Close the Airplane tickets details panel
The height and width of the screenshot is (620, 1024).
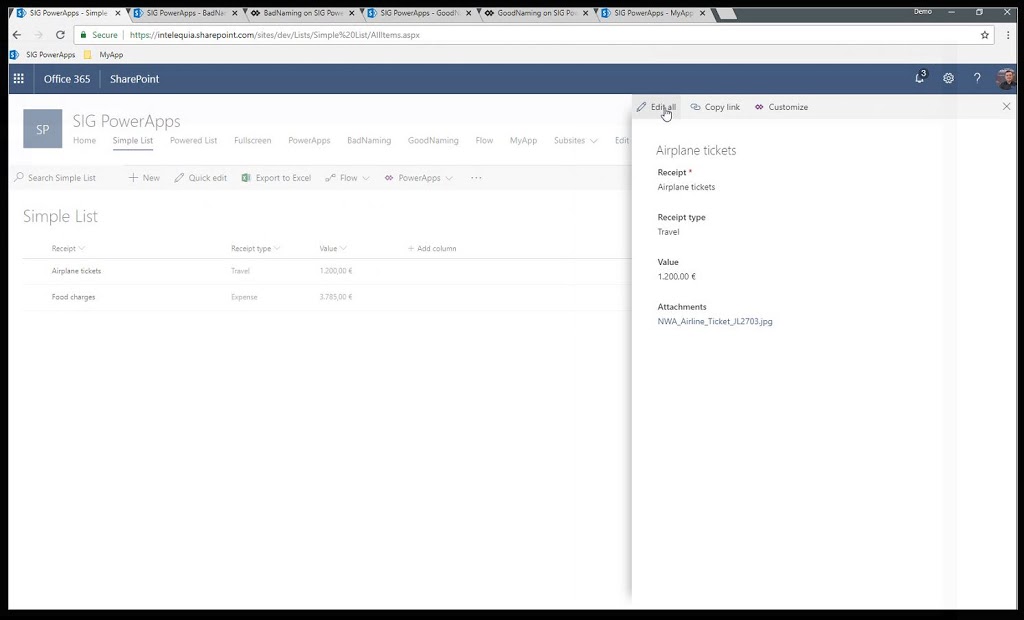click(x=1006, y=106)
